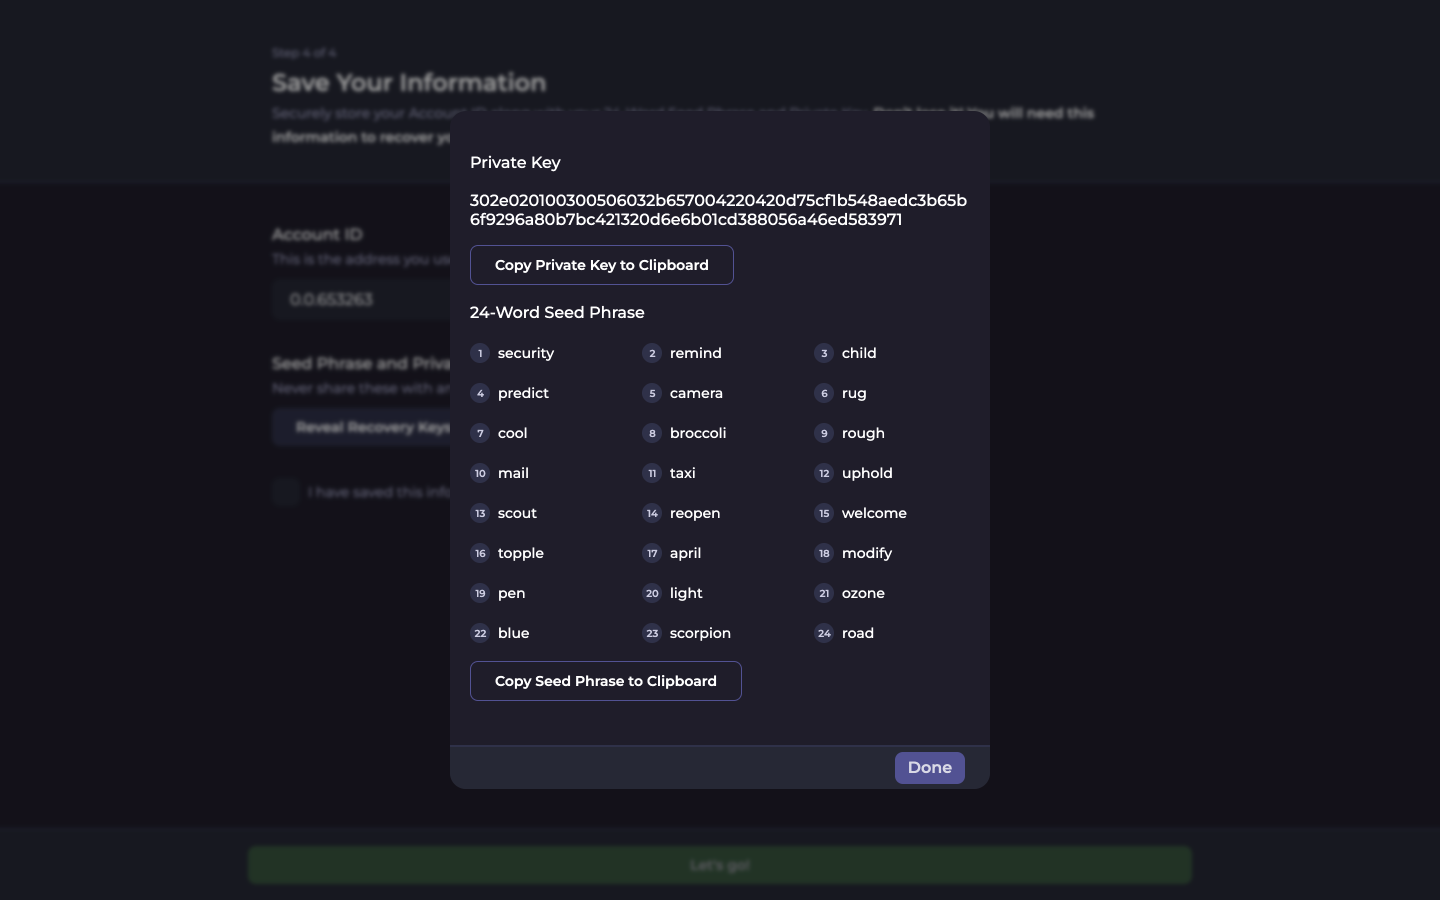
Task: Select the seed word 'welcome'
Action: click(874, 513)
